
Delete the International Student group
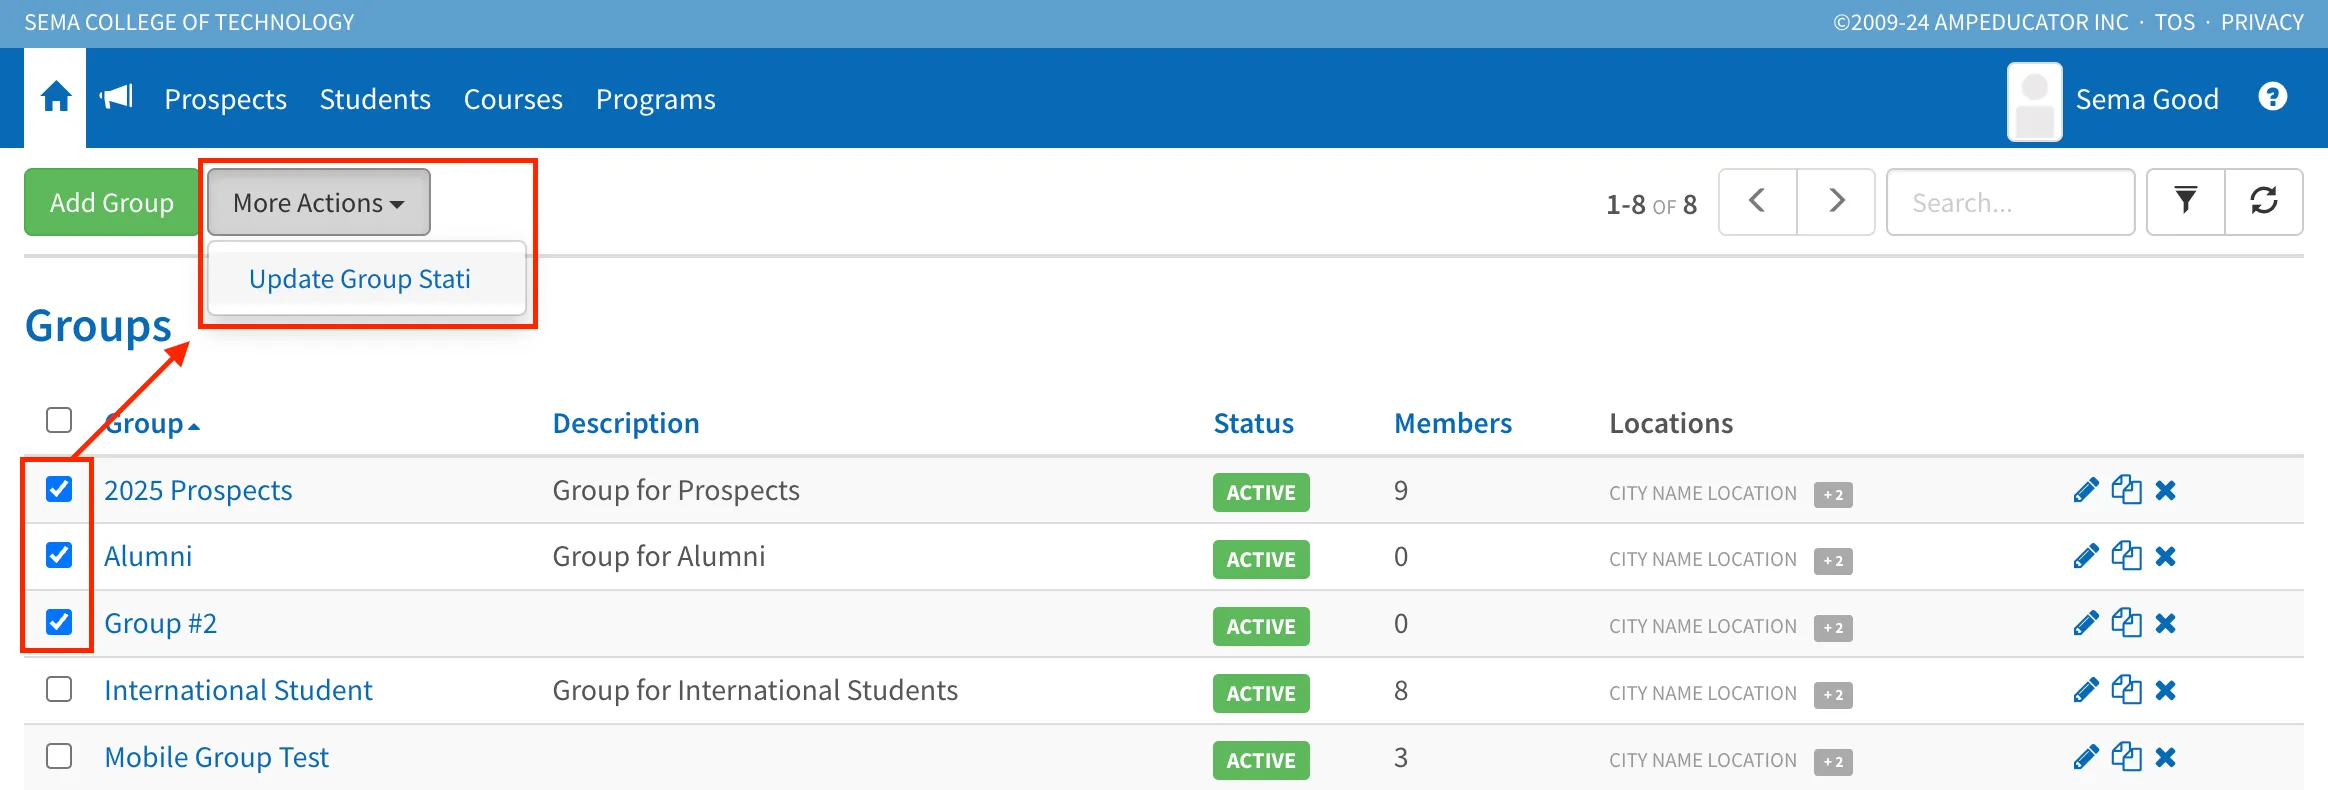click(x=2166, y=690)
